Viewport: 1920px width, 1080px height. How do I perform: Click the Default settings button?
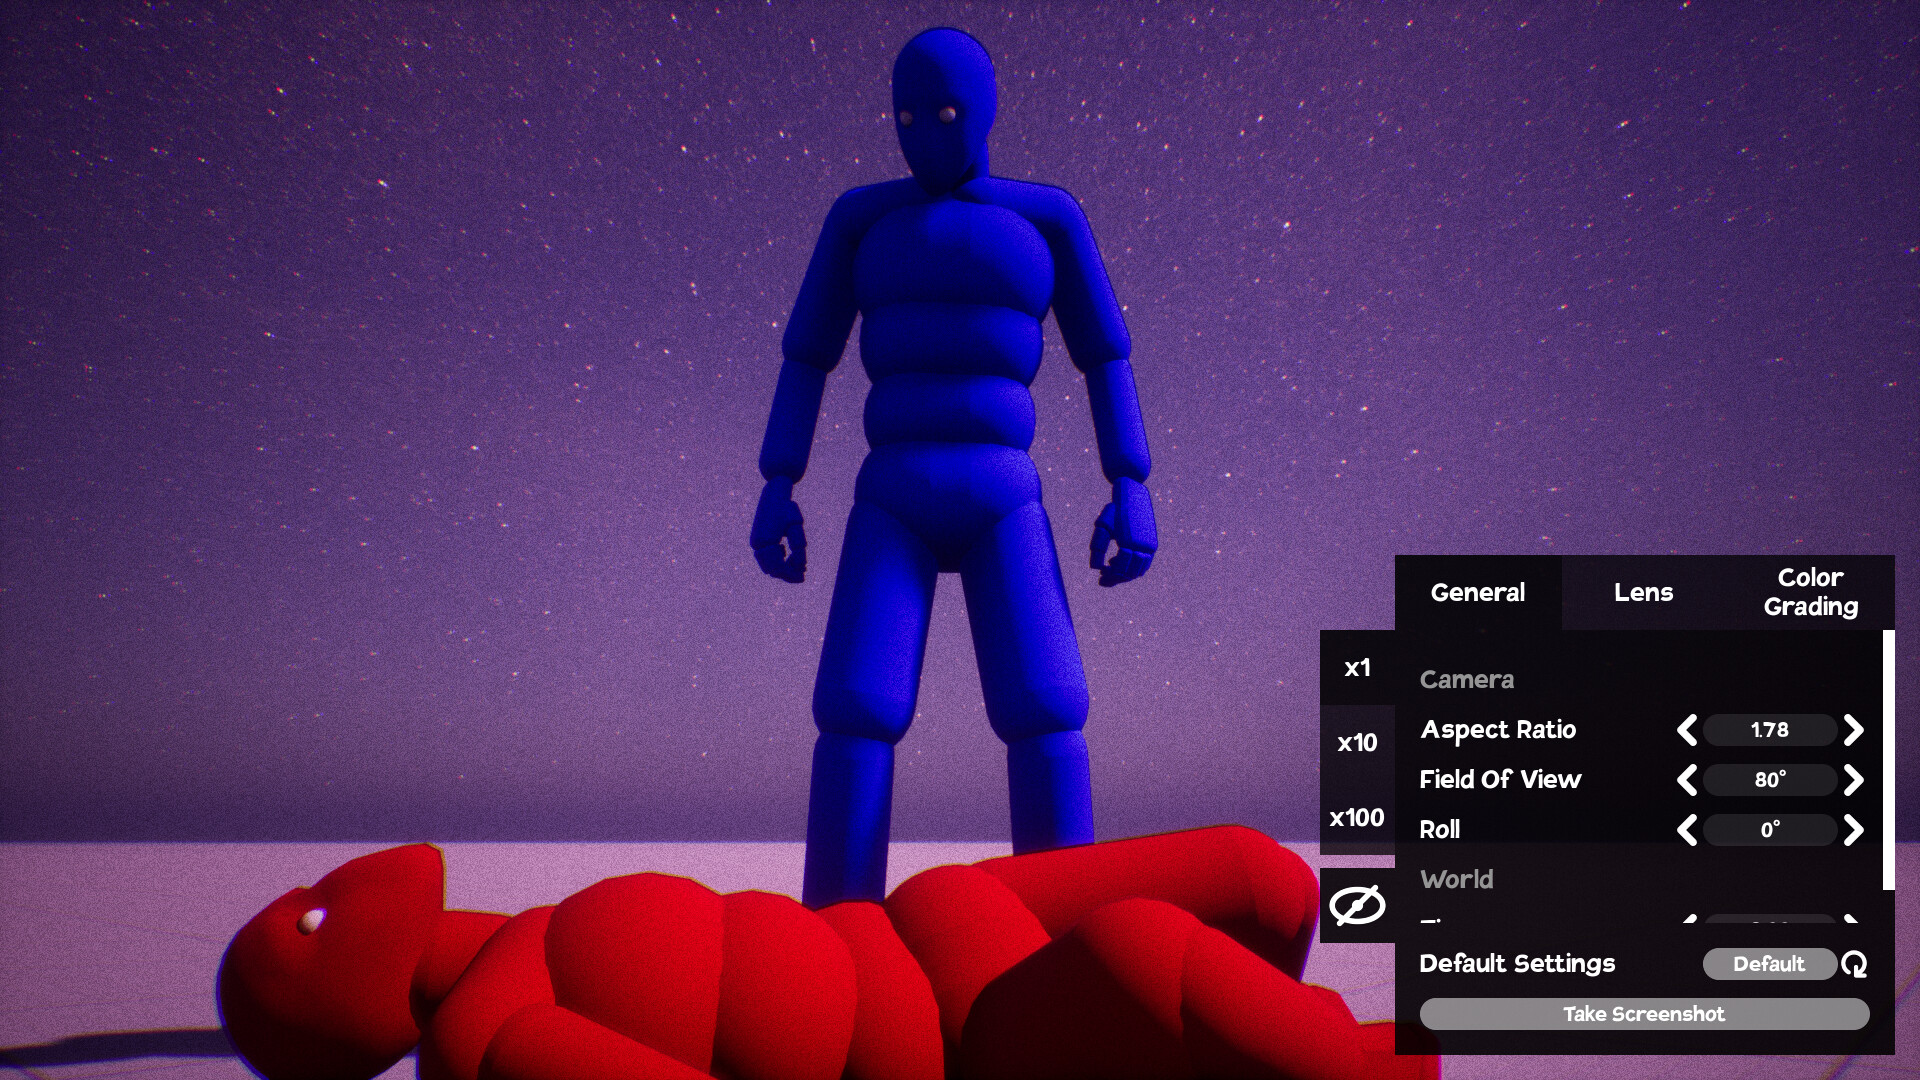(x=1768, y=964)
